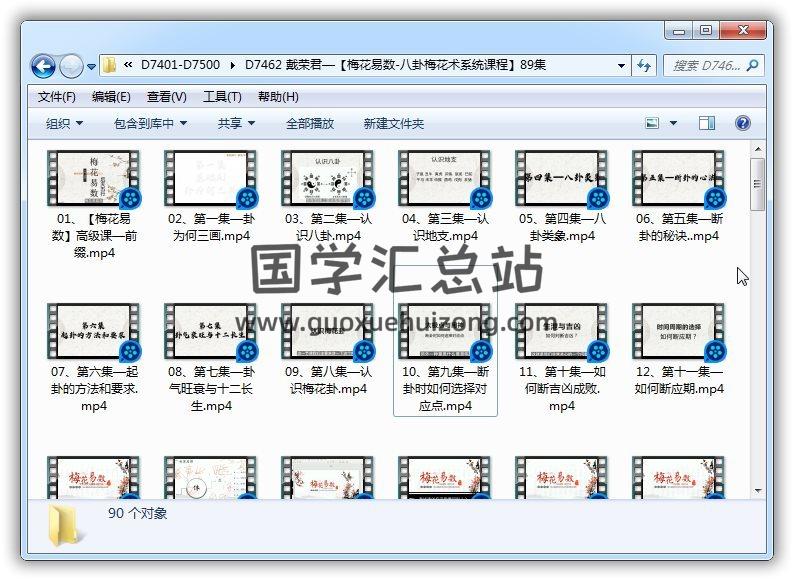Click the 90 个对象 status text
794x581 pixels.
tap(137, 514)
